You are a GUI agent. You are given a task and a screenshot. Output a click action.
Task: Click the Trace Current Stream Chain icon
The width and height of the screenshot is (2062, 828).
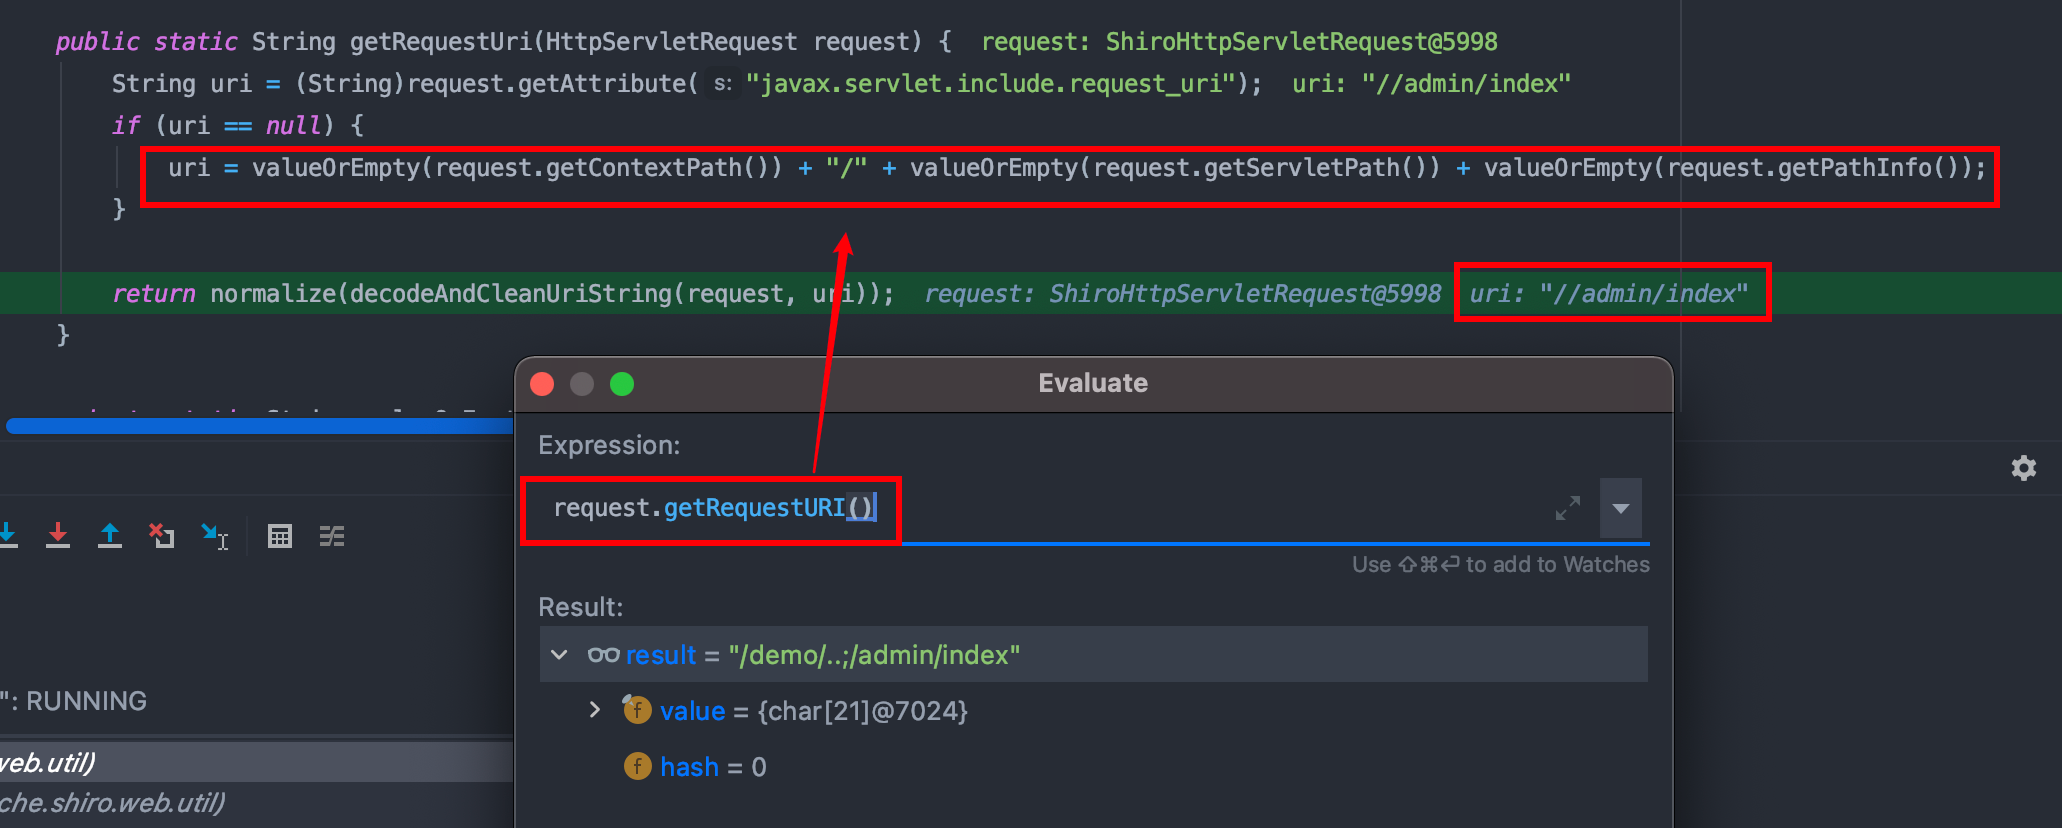click(332, 536)
